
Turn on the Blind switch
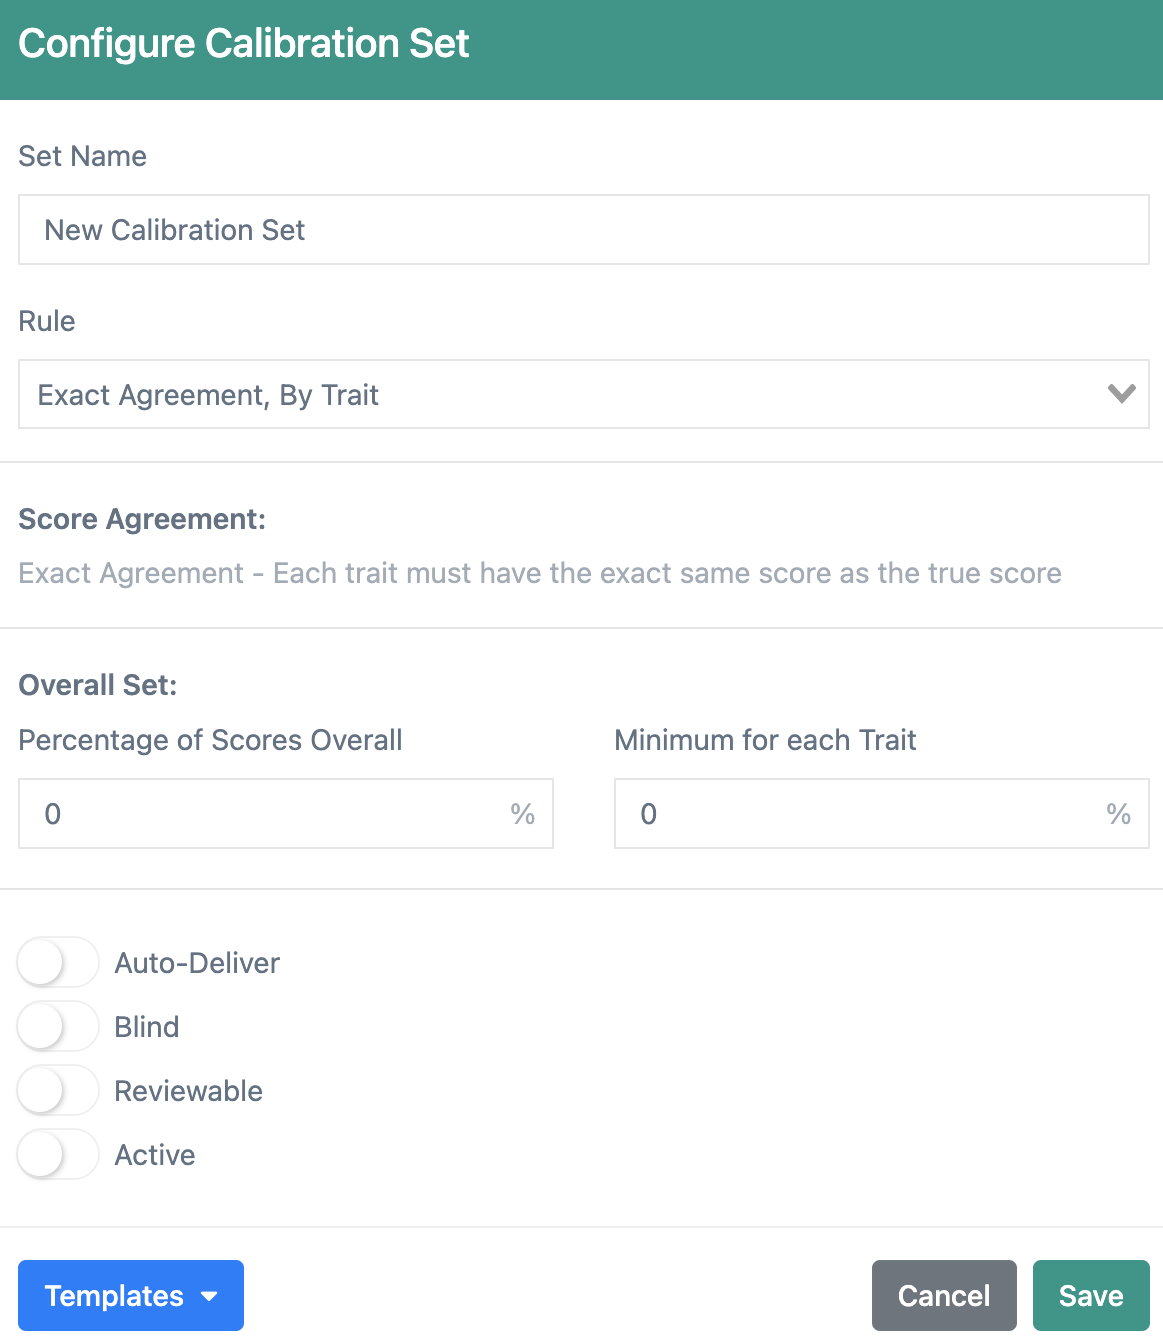[x=57, y=1026]
